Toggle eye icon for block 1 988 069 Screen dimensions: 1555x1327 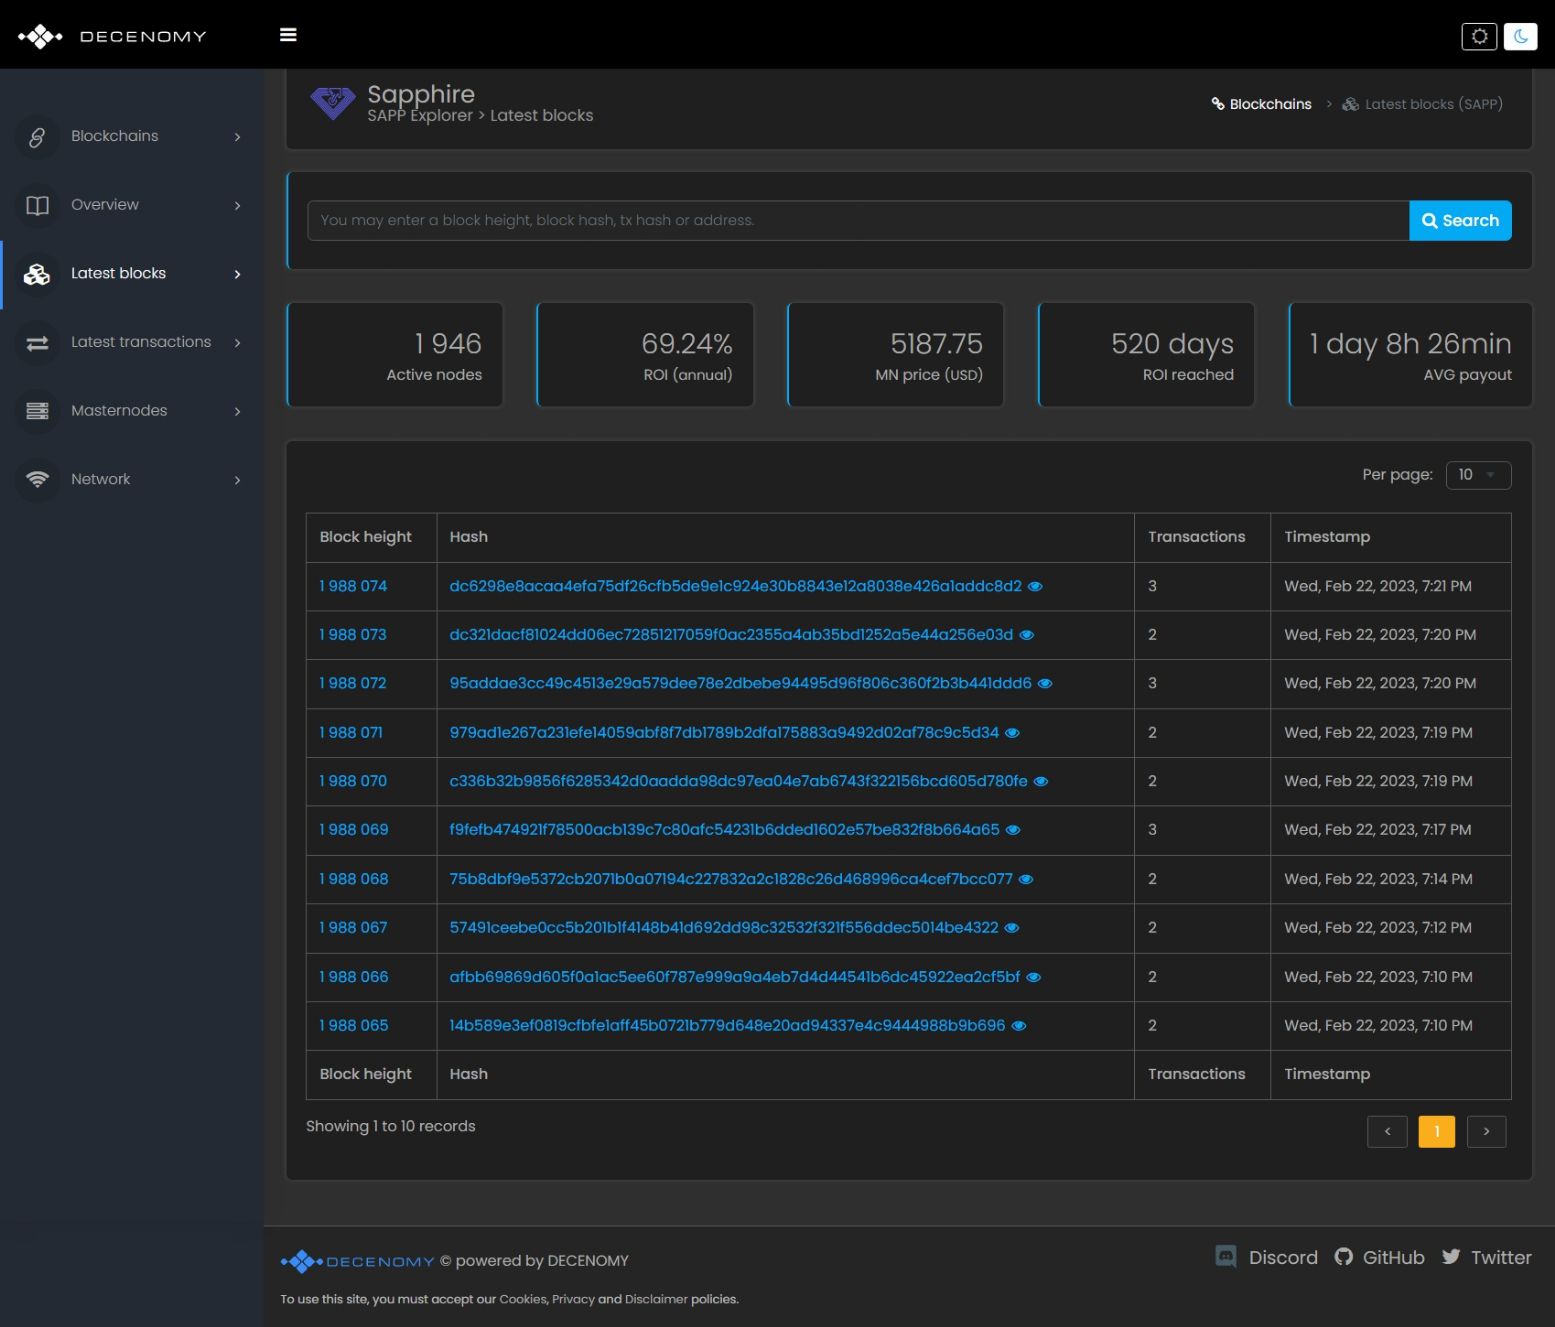(1013, 830)
